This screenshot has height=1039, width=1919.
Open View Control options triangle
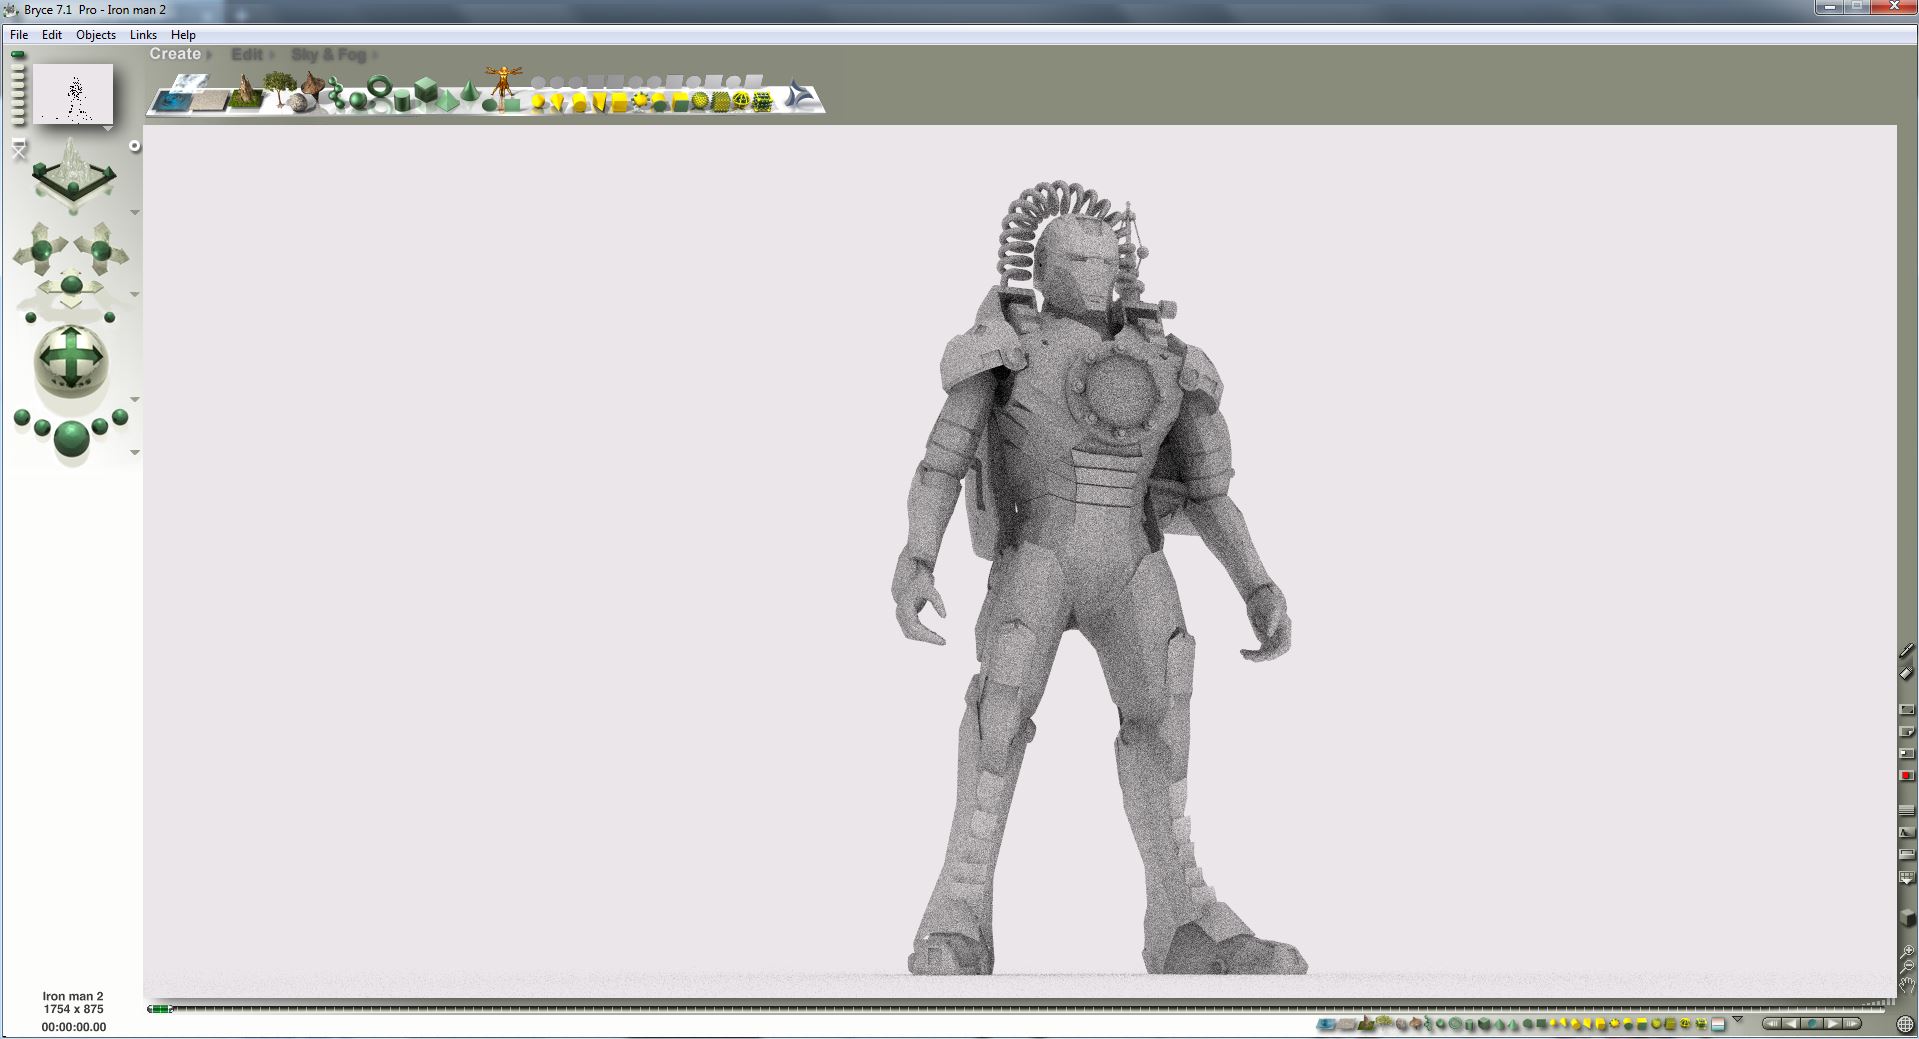point(135,212)
